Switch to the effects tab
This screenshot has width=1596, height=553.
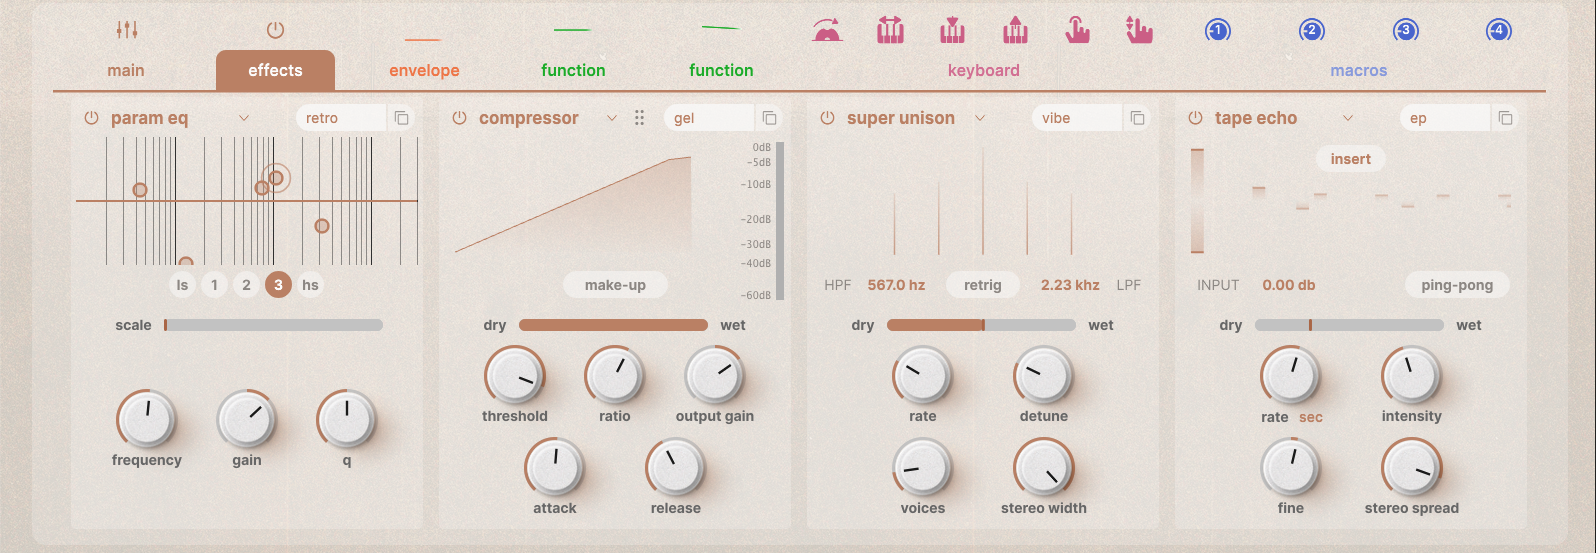click(x=275, y=70)
